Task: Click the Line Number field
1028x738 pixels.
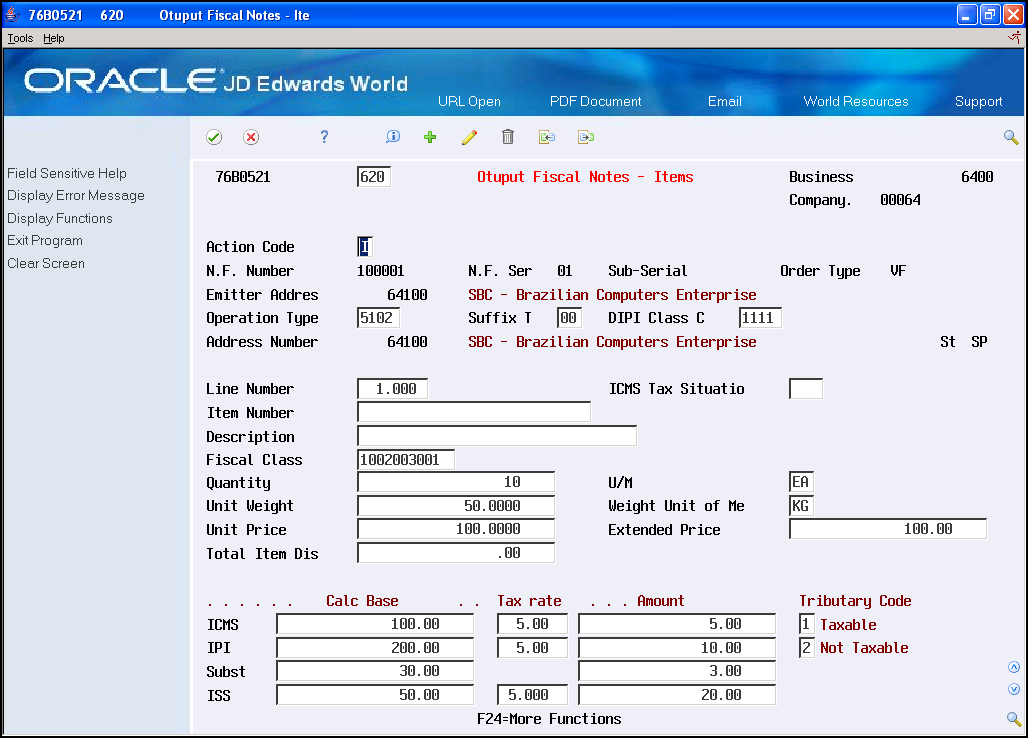Action: 392,389
